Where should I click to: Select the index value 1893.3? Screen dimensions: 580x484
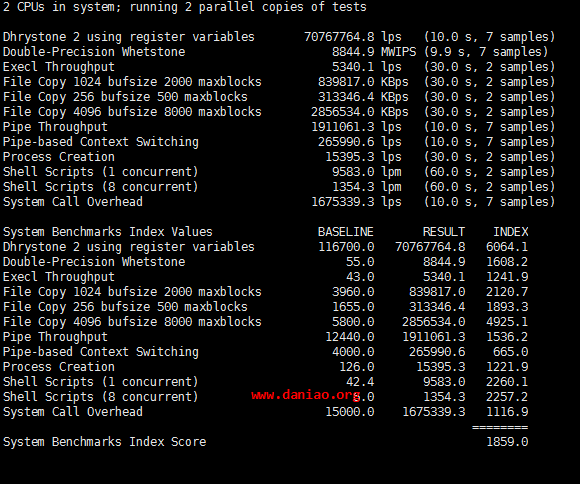pos(507,307)
